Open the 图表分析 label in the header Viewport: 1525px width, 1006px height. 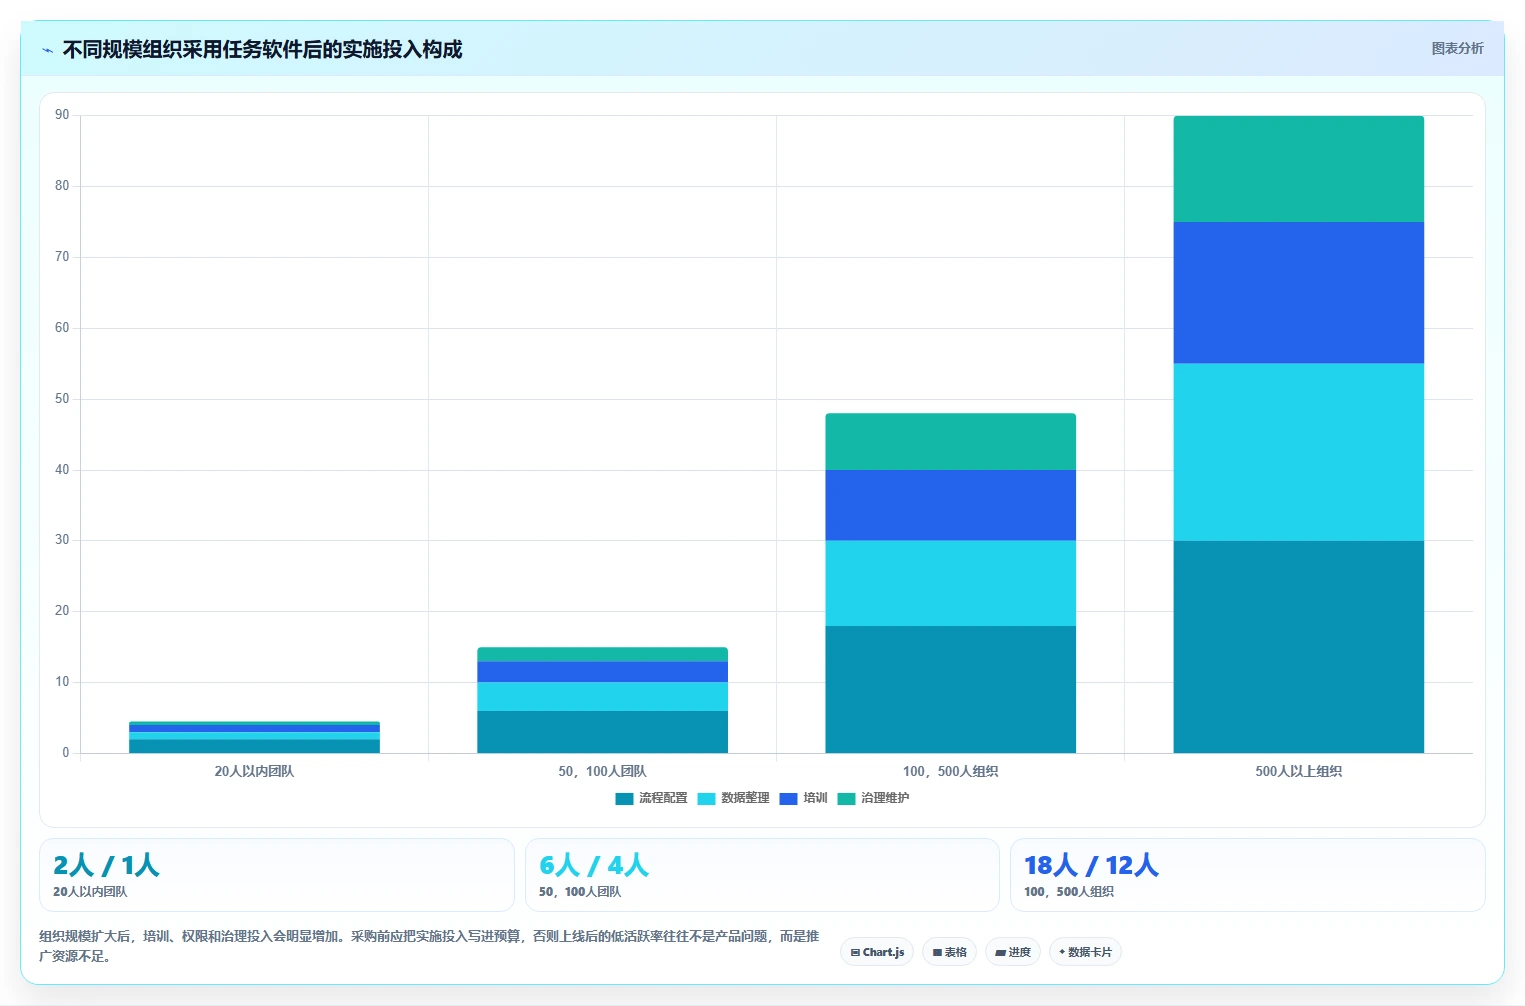[x=1457, y=48]
